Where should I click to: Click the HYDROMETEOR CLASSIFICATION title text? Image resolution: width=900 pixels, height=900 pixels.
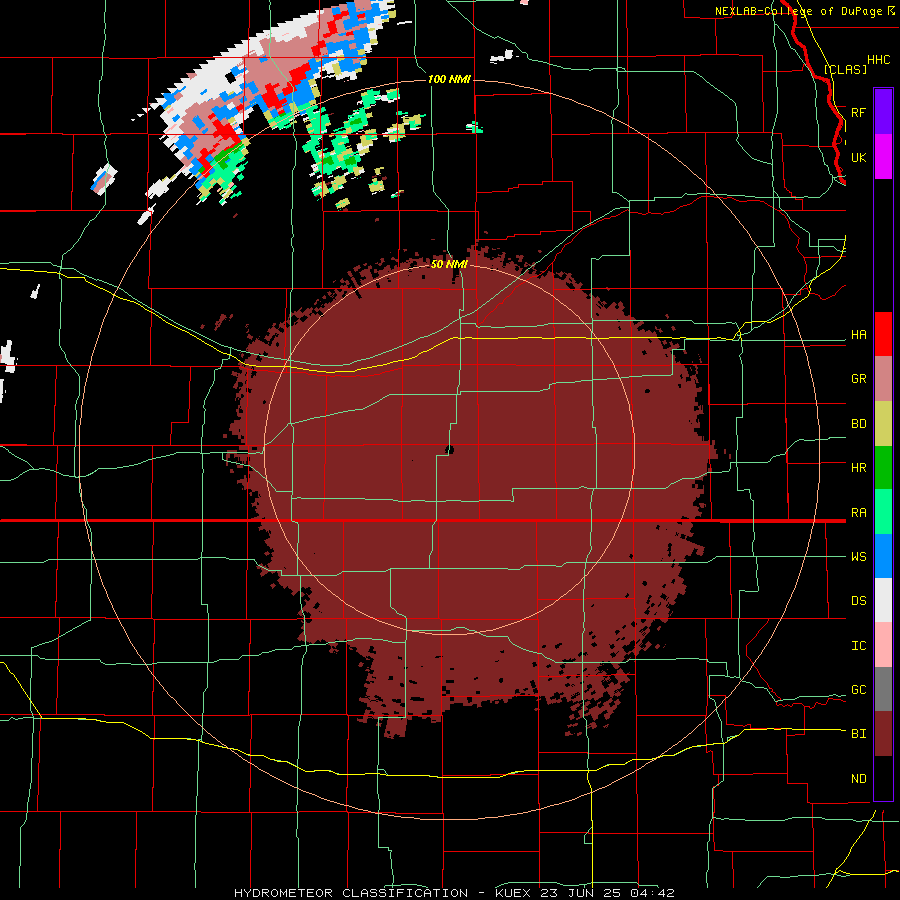(351, 893)
